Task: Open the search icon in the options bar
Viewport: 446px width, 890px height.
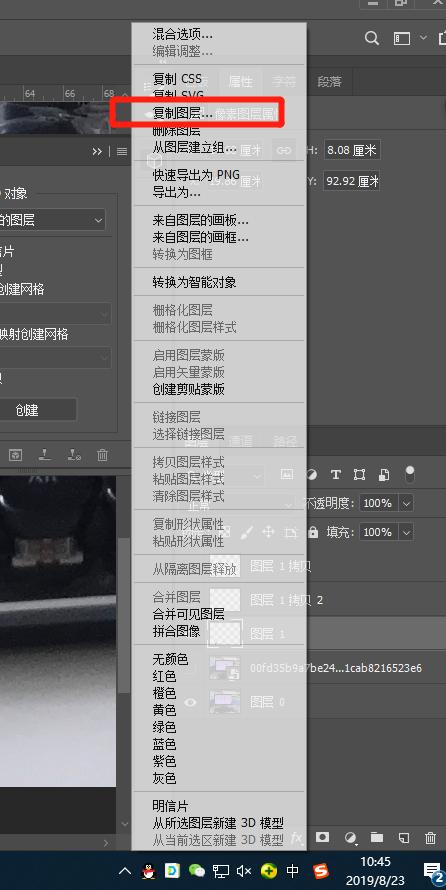Action: (372, 39)
